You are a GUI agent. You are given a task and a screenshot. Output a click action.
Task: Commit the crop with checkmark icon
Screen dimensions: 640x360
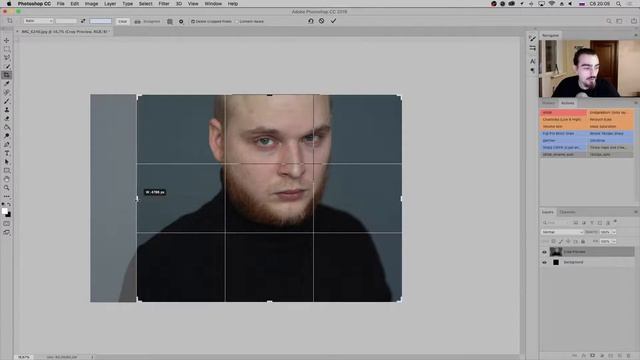pos(333,21)
